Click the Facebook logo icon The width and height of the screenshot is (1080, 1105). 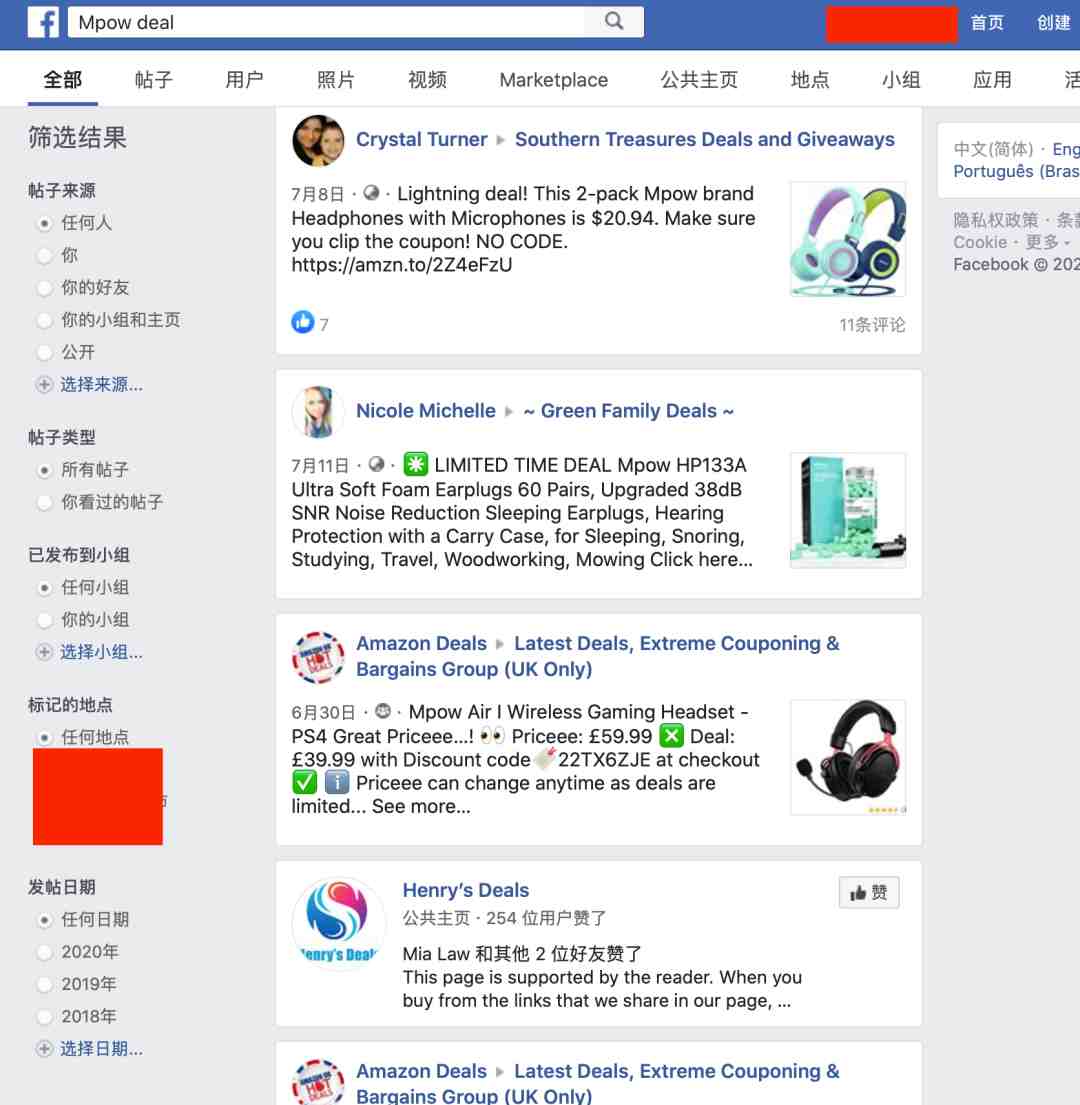(43, 23)
